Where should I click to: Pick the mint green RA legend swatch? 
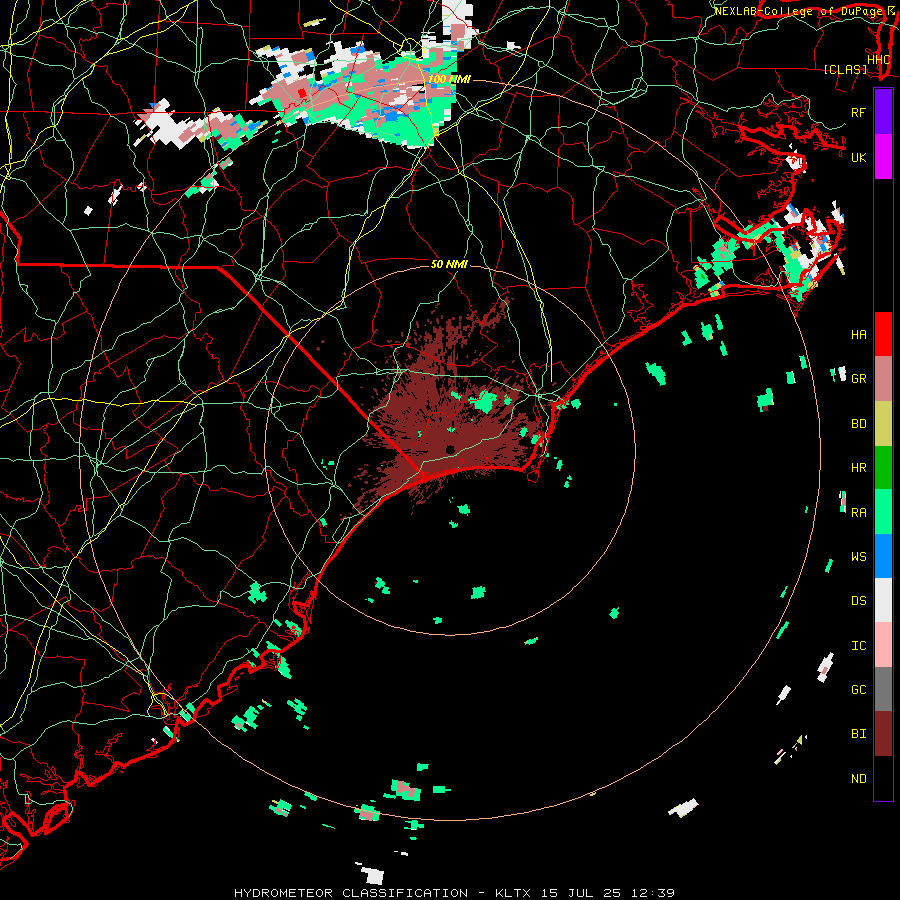click(x=883, y=512)
